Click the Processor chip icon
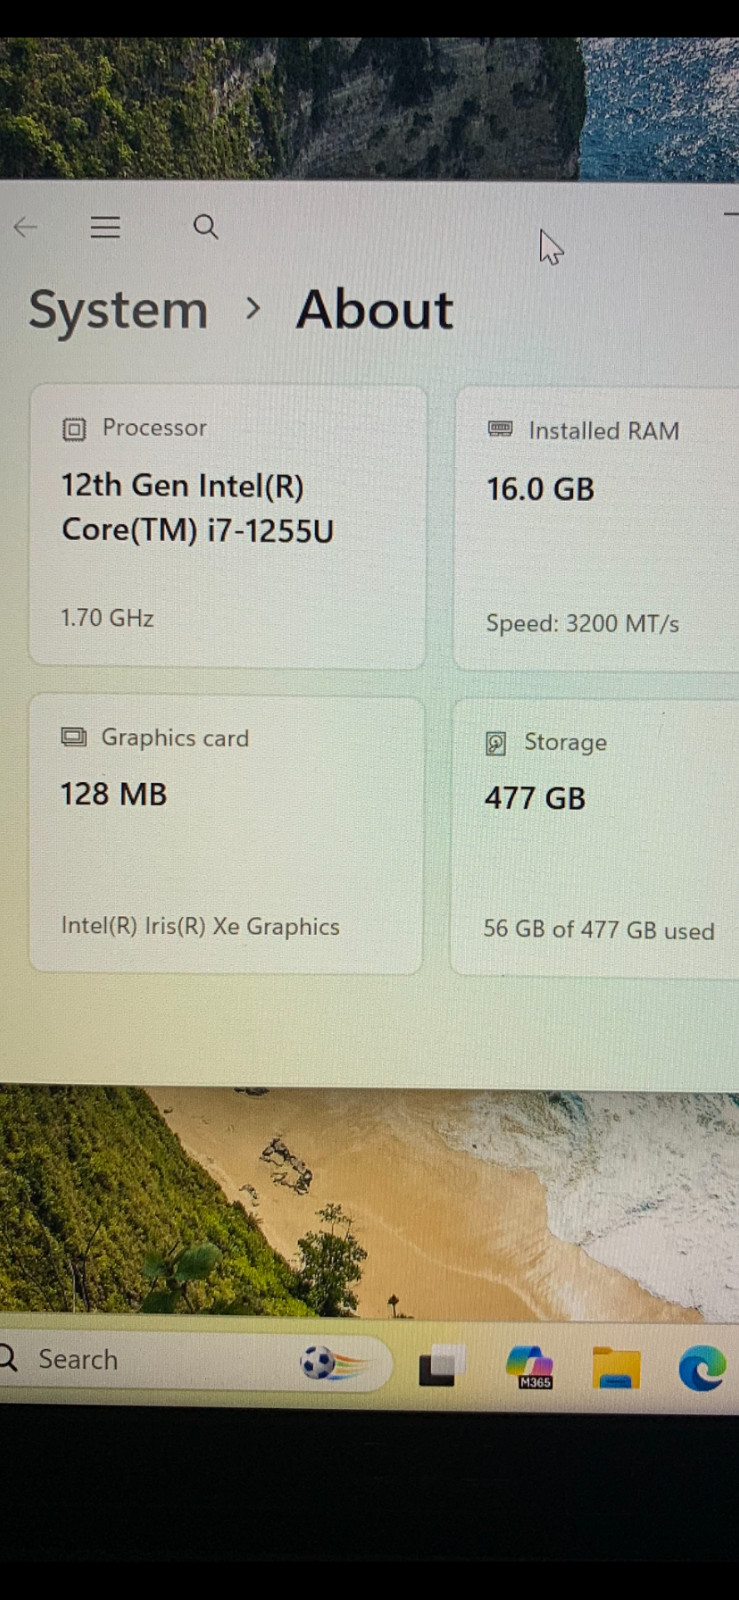Viewport: 739px width, 1600px height. click(74, 429)
